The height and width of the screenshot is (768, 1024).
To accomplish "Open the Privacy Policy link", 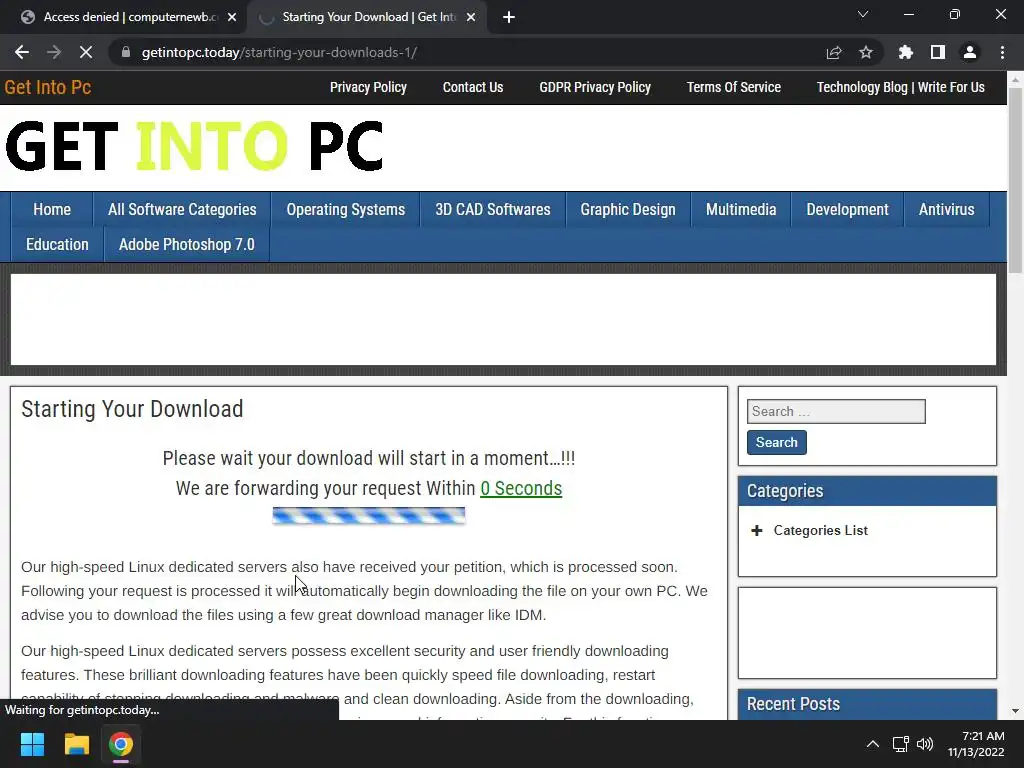I will pyautogui.click(x=368, y=87).
